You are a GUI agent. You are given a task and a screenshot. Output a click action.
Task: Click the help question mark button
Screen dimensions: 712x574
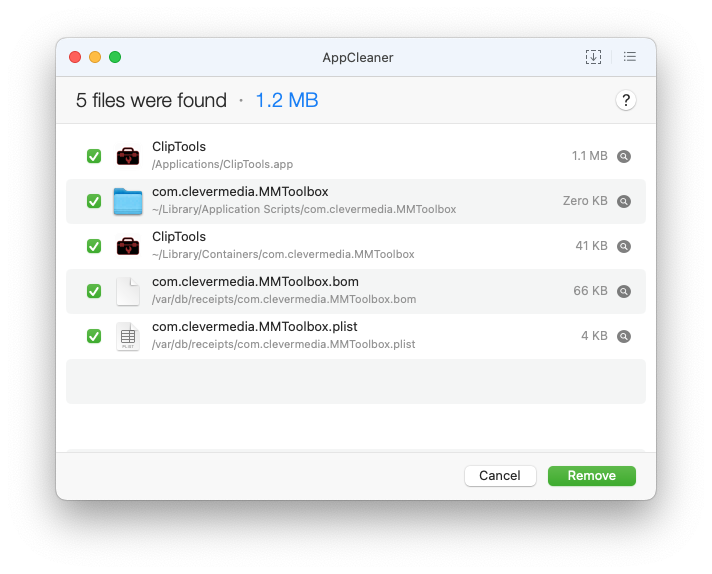click(x=626, y=100)
